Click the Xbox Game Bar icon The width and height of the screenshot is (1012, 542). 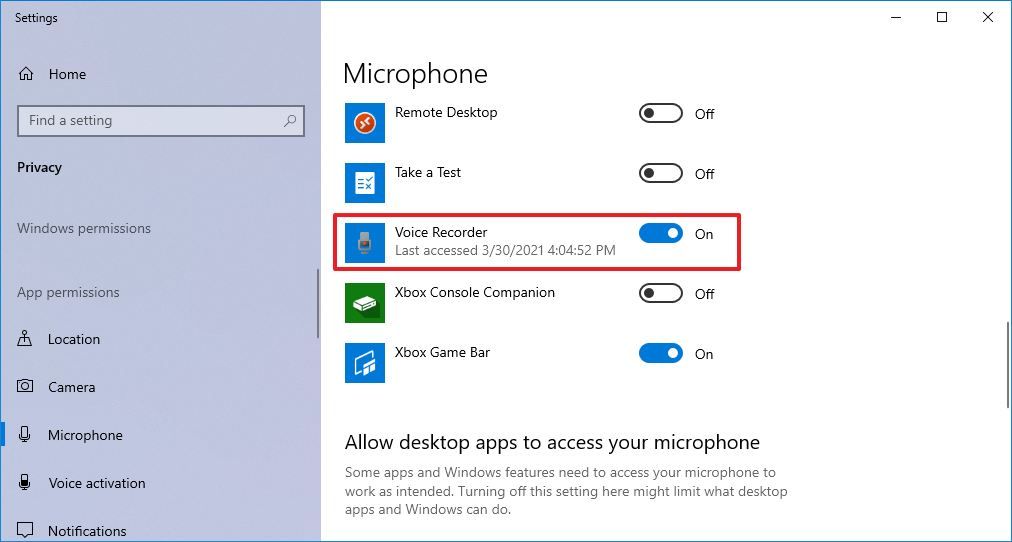point(365,363)
